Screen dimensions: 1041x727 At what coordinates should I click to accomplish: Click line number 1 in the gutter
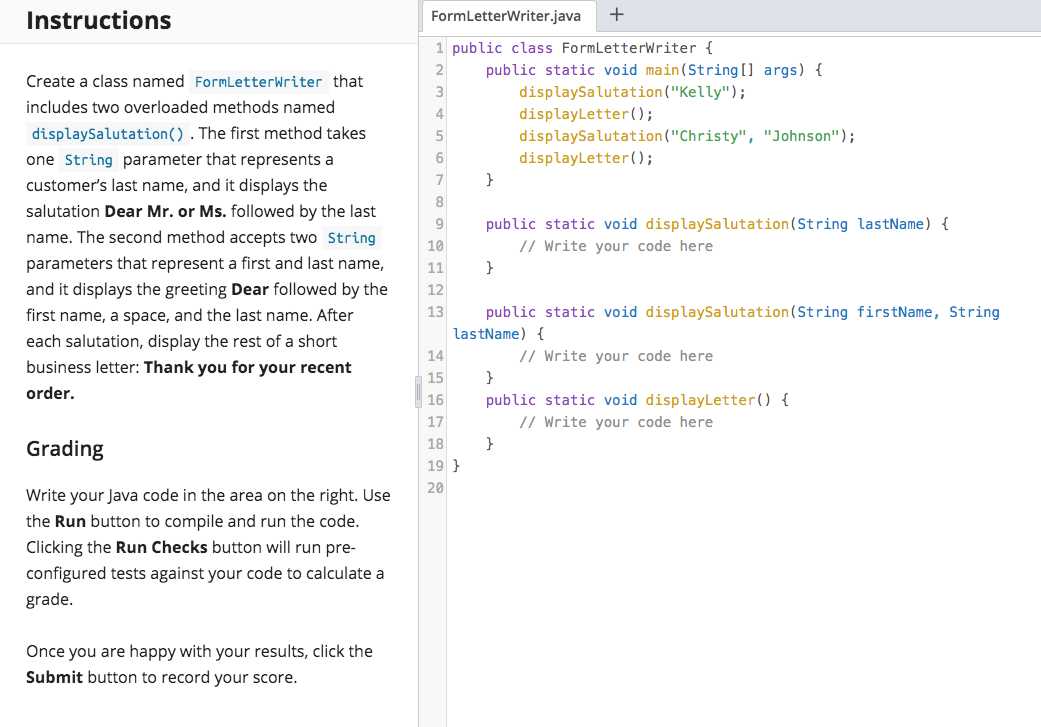click(439, 47)
